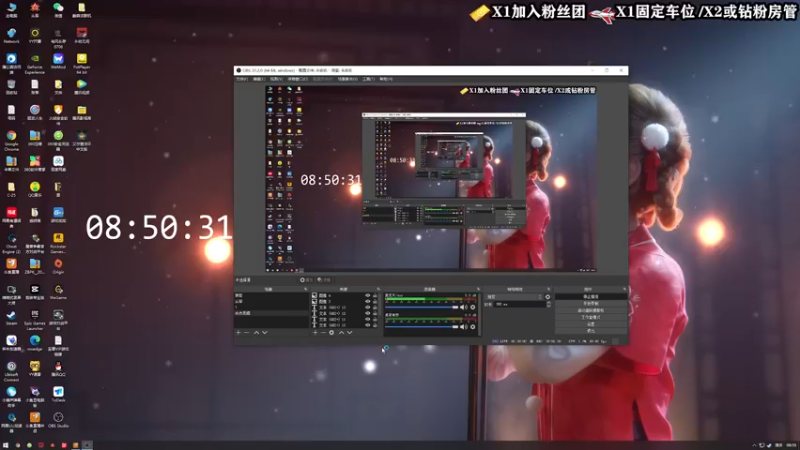Click 属性 properties button above Scenes panel
The image size is (800, 450).
pos(306,280)
